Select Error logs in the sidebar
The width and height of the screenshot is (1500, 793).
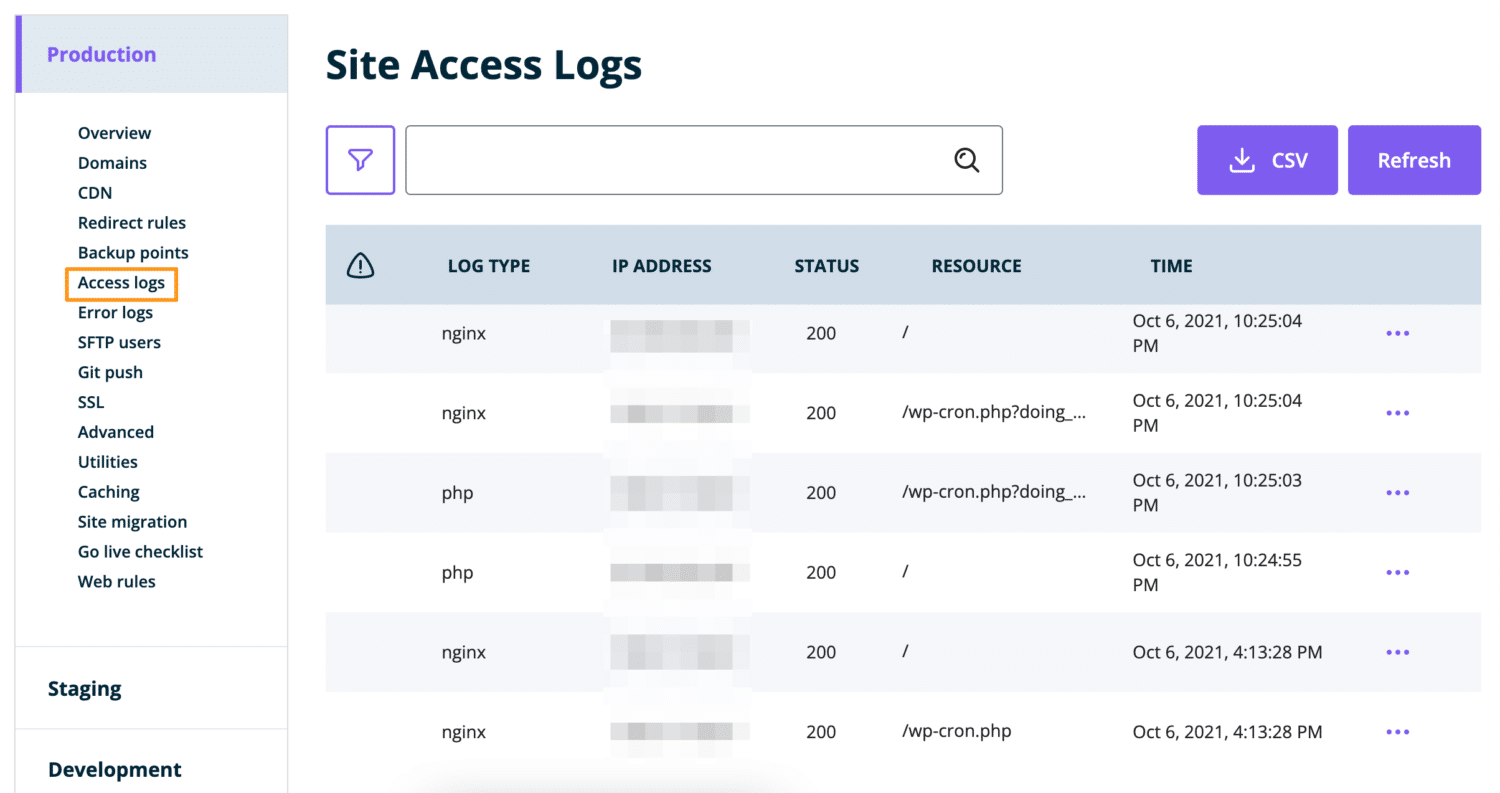[115, 312]
